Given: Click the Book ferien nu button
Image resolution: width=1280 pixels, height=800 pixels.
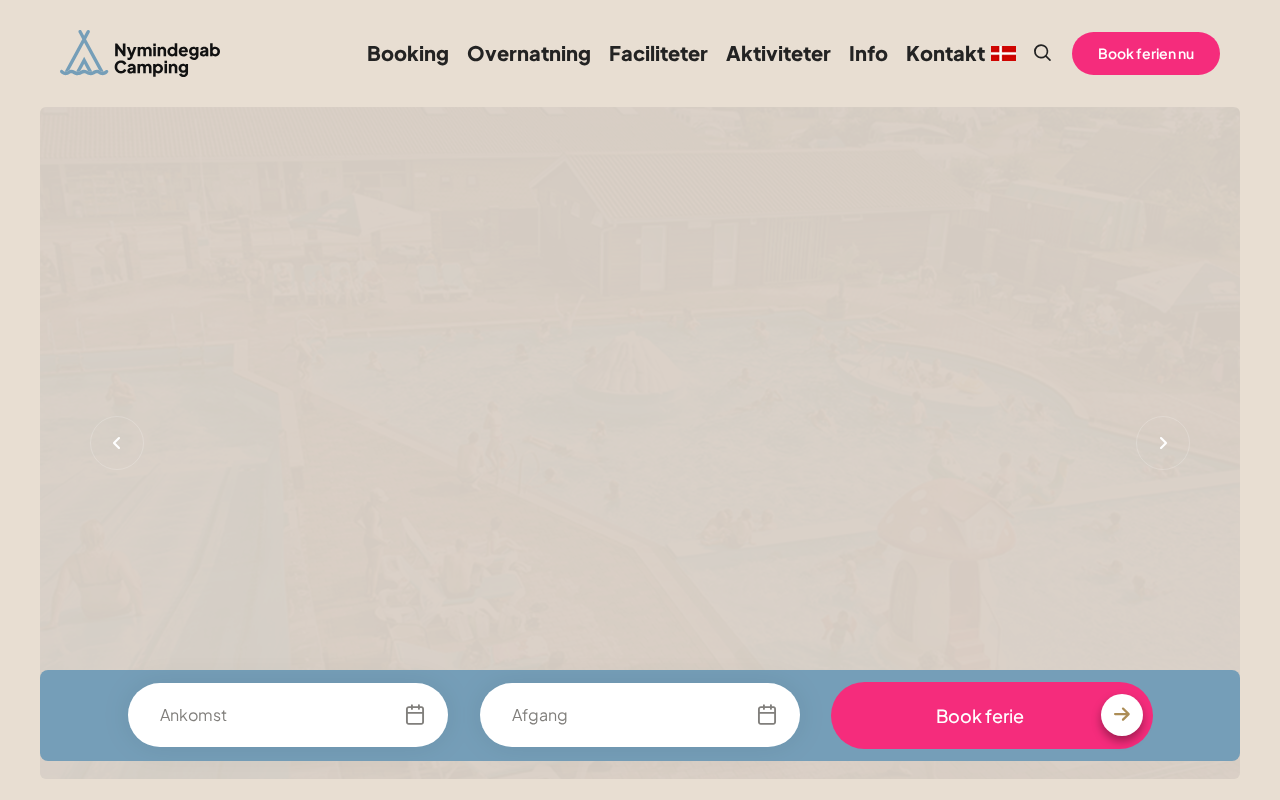Looking at the screenshot, I should pos(1146,53).
